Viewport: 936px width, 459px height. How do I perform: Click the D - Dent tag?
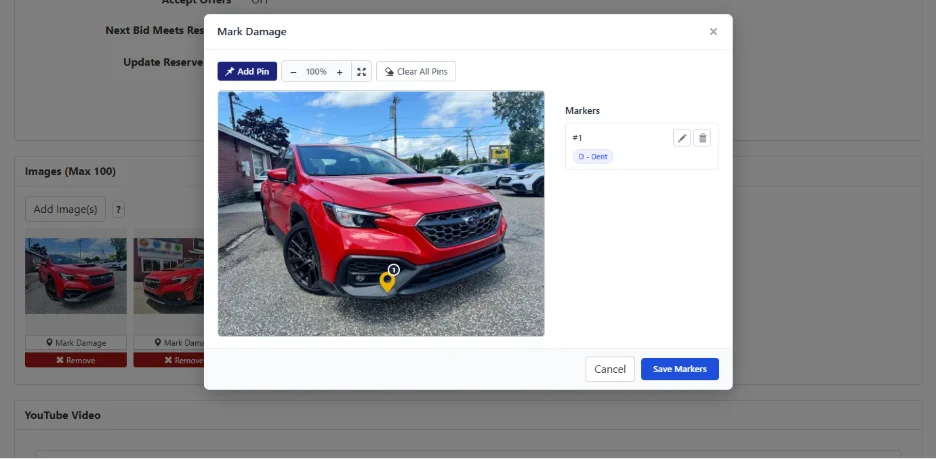(x=593, y=156)
